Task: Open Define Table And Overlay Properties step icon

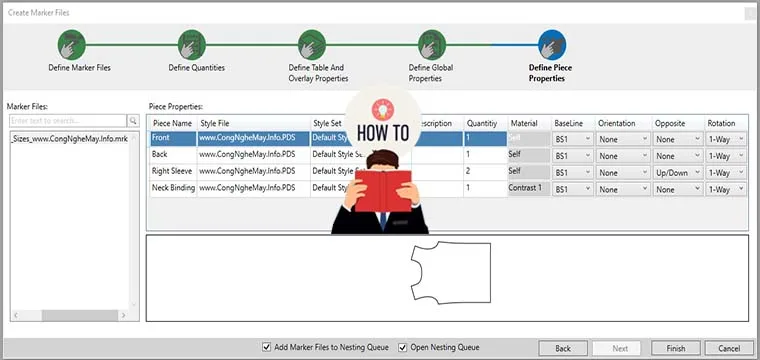Action: (312, 45)
